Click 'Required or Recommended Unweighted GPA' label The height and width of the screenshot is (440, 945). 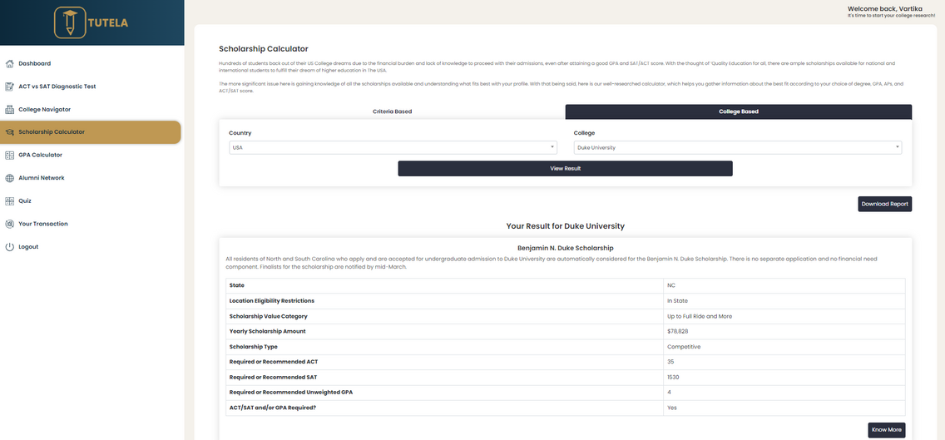[291, 392]
